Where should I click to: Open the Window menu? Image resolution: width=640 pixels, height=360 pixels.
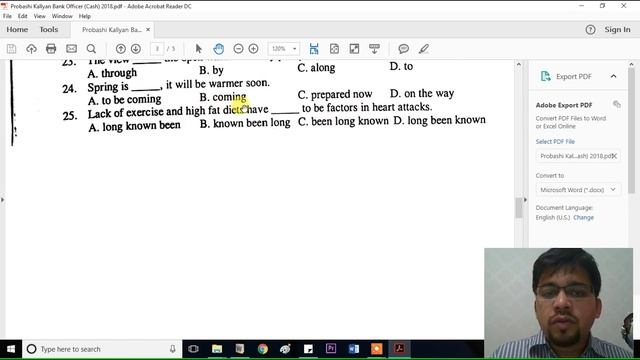click(62, 16)
